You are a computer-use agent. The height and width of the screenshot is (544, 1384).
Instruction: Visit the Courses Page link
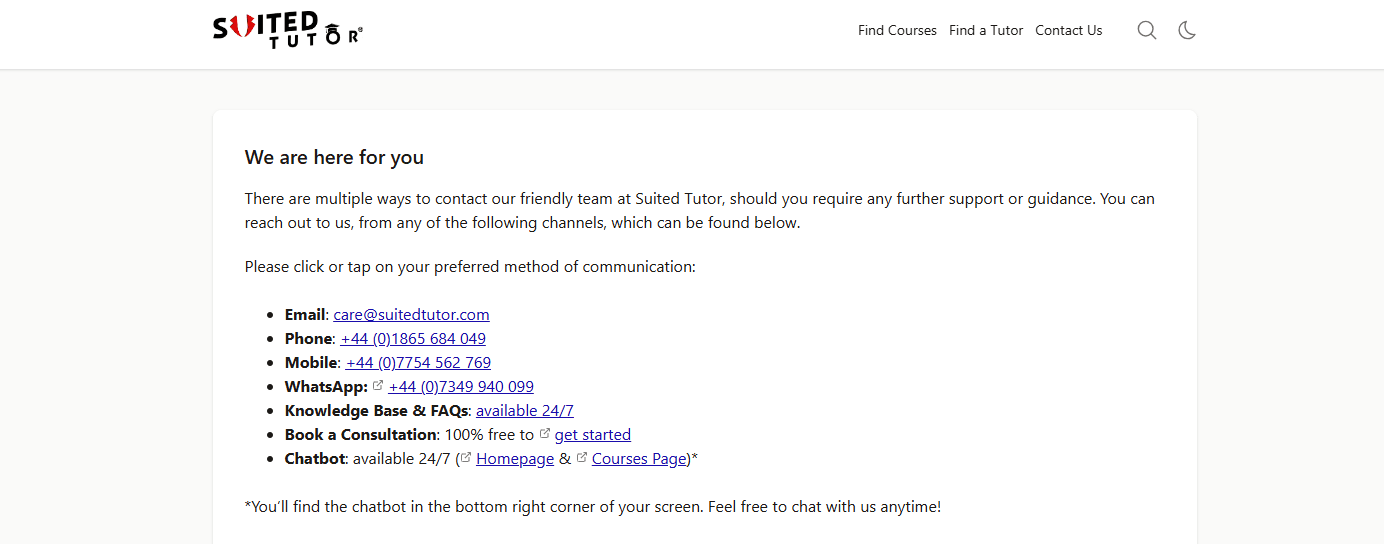click(x=639, y=458)
